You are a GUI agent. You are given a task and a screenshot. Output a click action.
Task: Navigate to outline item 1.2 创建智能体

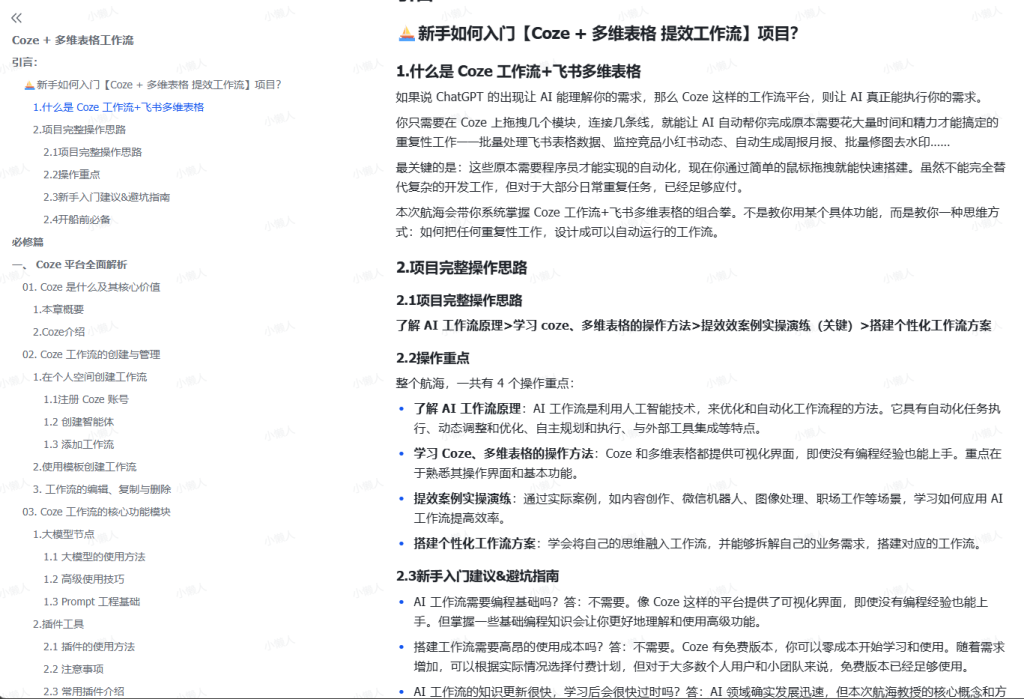pos(78,422)
